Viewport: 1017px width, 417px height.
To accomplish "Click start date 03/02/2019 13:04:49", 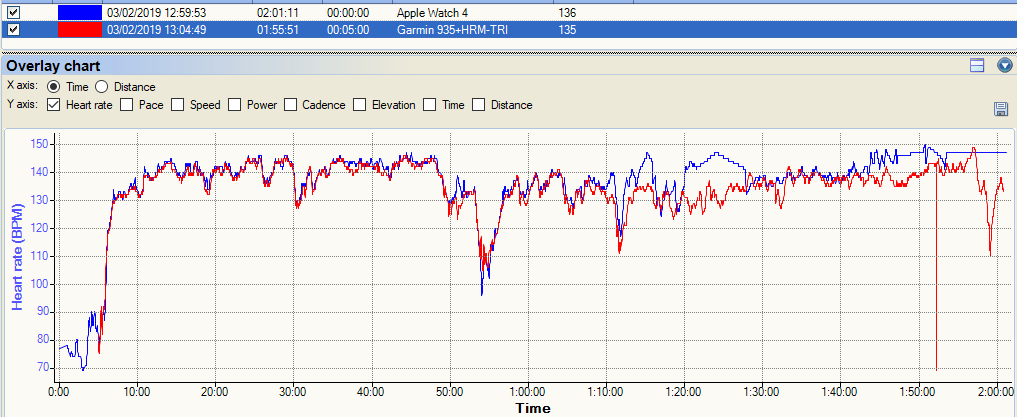I will pyautogui.click(x=156, y=30).
